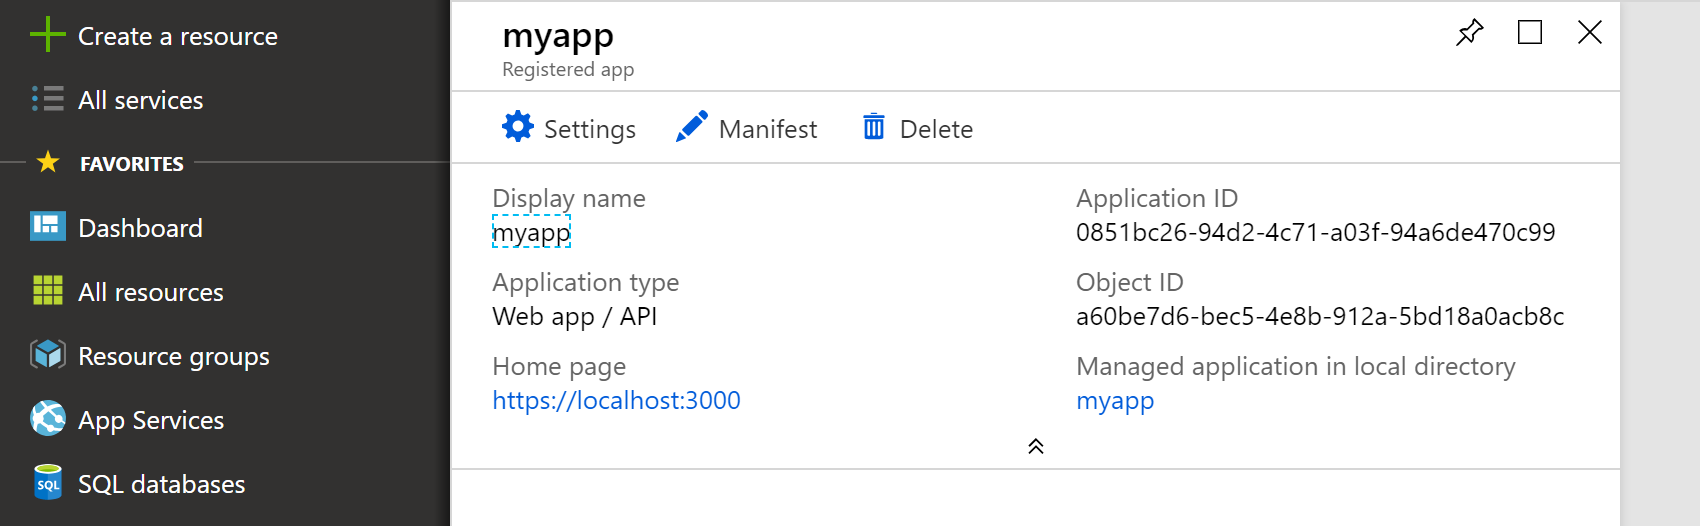Open the https://localhost:3000 home page link

[x=616, y=400]
